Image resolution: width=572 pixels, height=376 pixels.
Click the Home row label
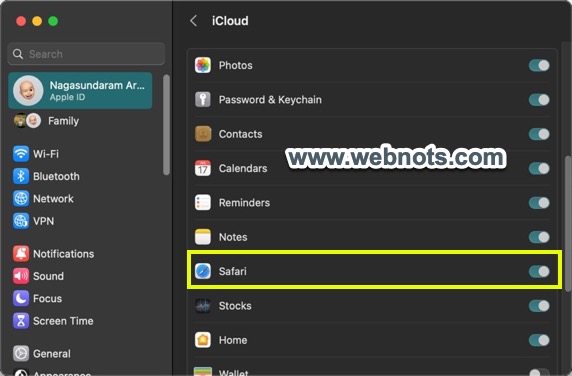click(x=233, y=340)
